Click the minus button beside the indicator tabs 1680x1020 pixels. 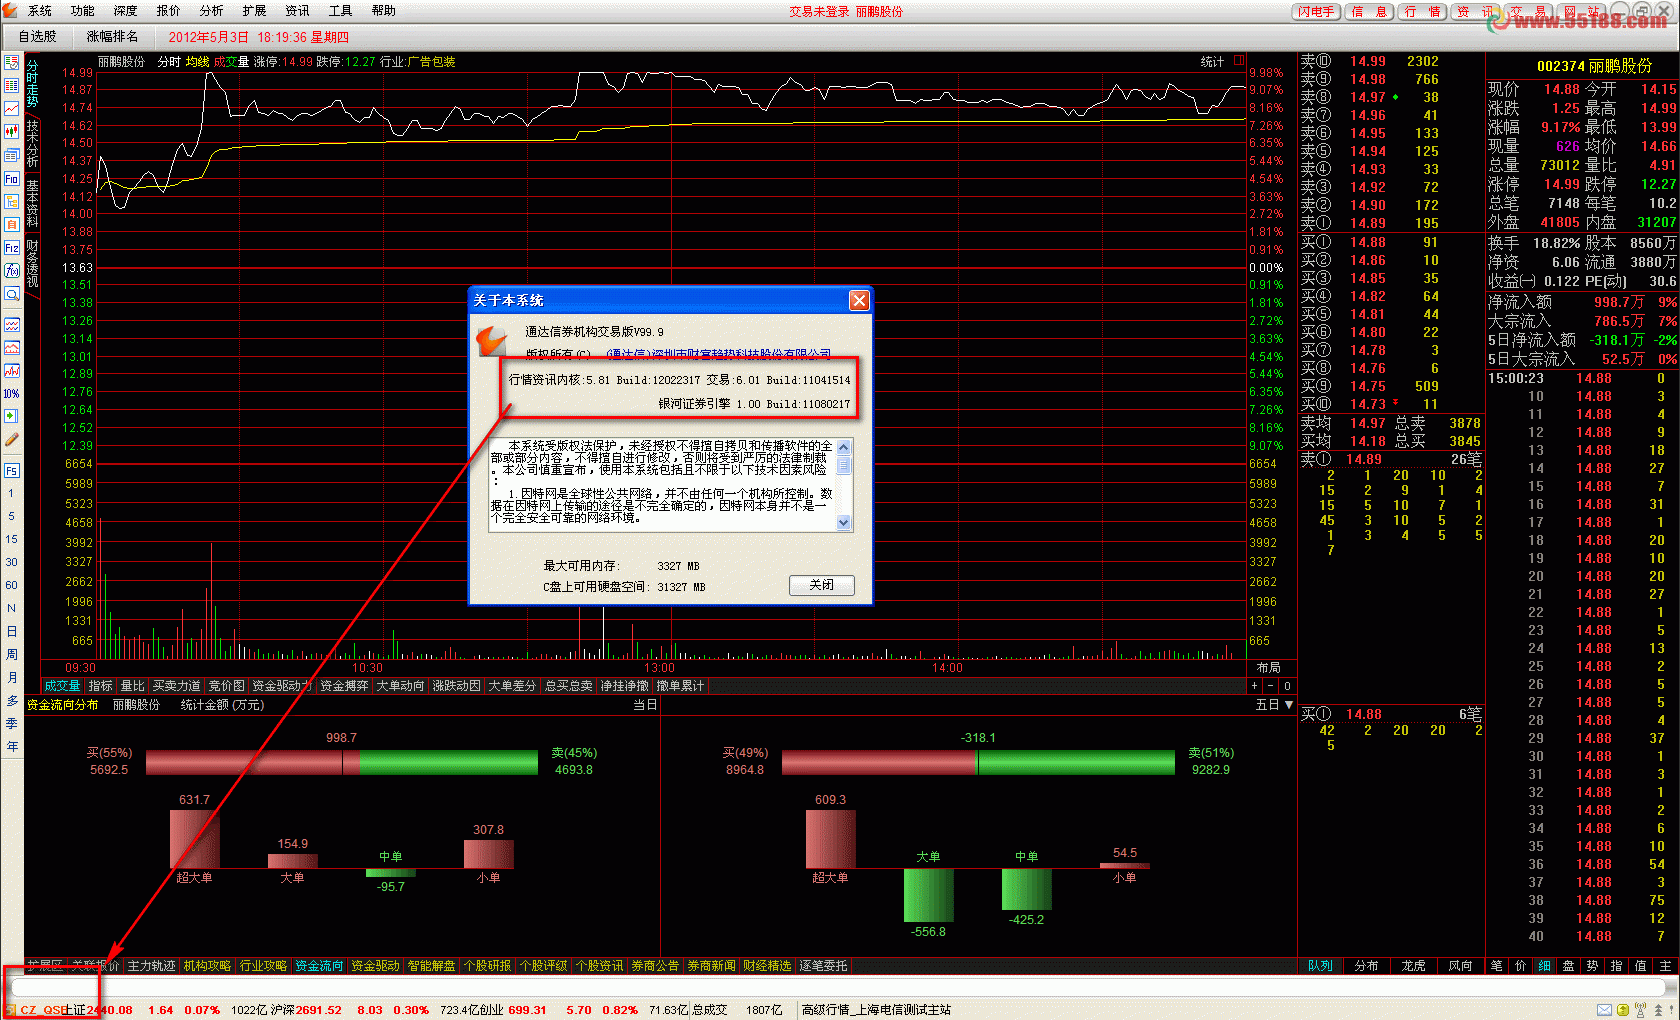coord(1271,686)
